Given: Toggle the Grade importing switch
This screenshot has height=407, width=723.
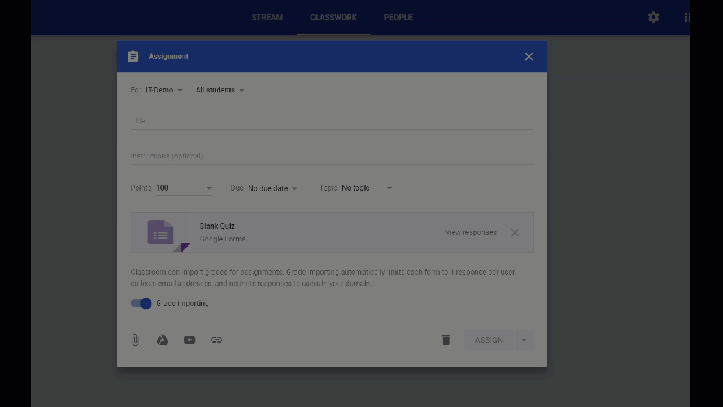Looking at the screenshot, I should [141, 303].
